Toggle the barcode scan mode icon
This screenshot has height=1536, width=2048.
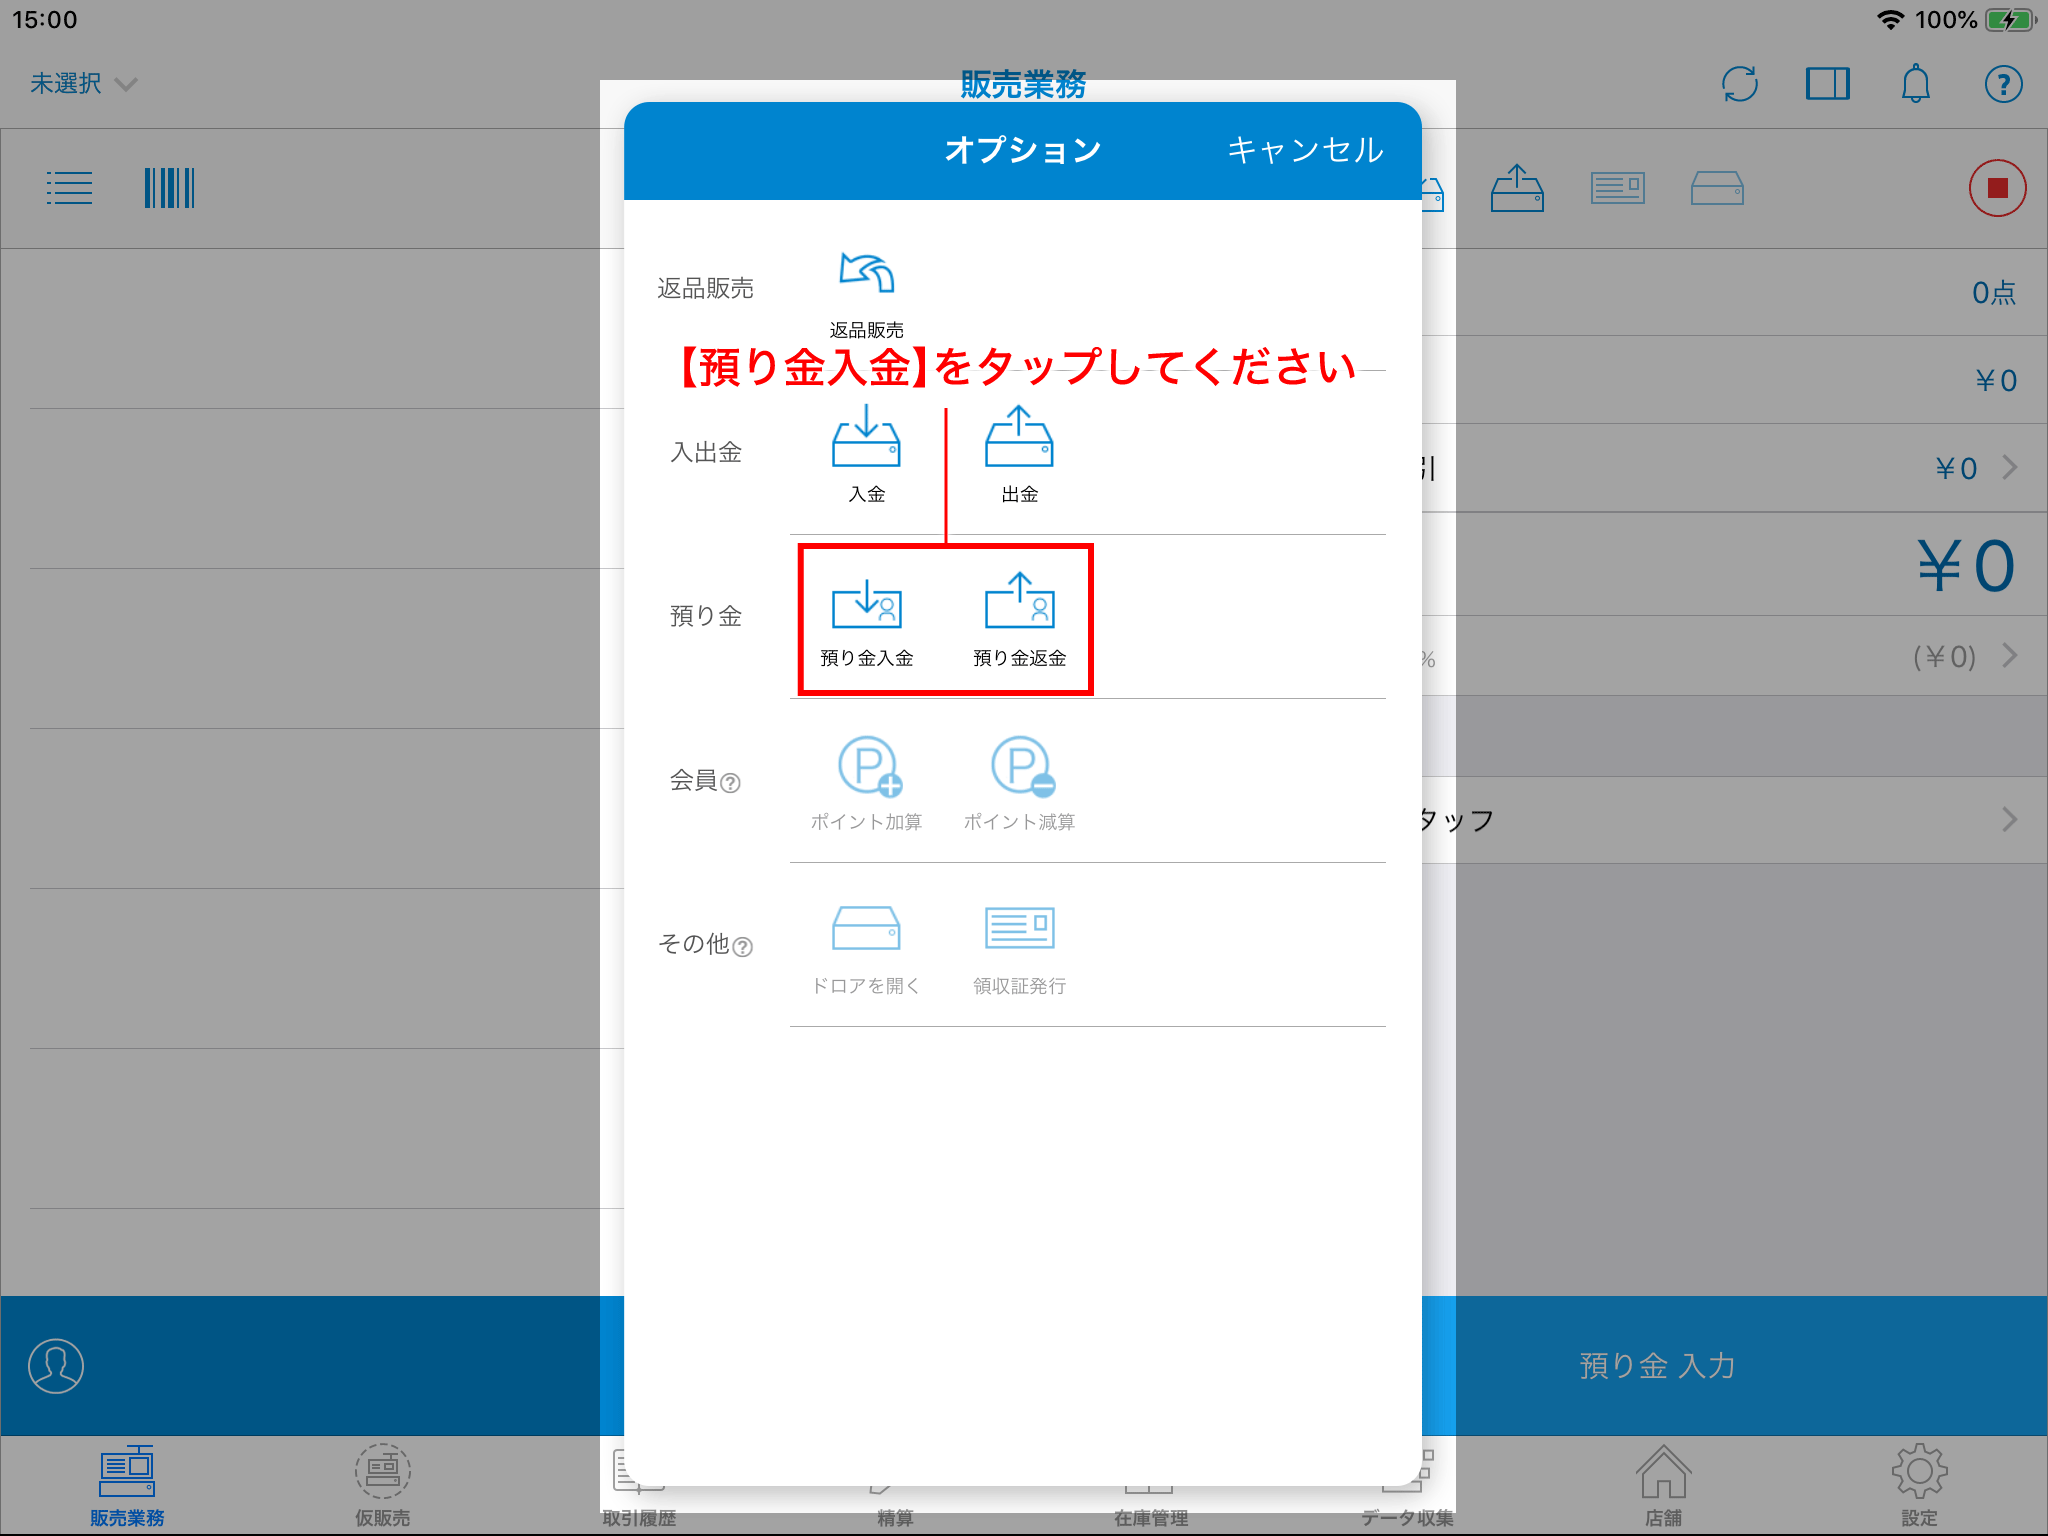pos(169,188)
